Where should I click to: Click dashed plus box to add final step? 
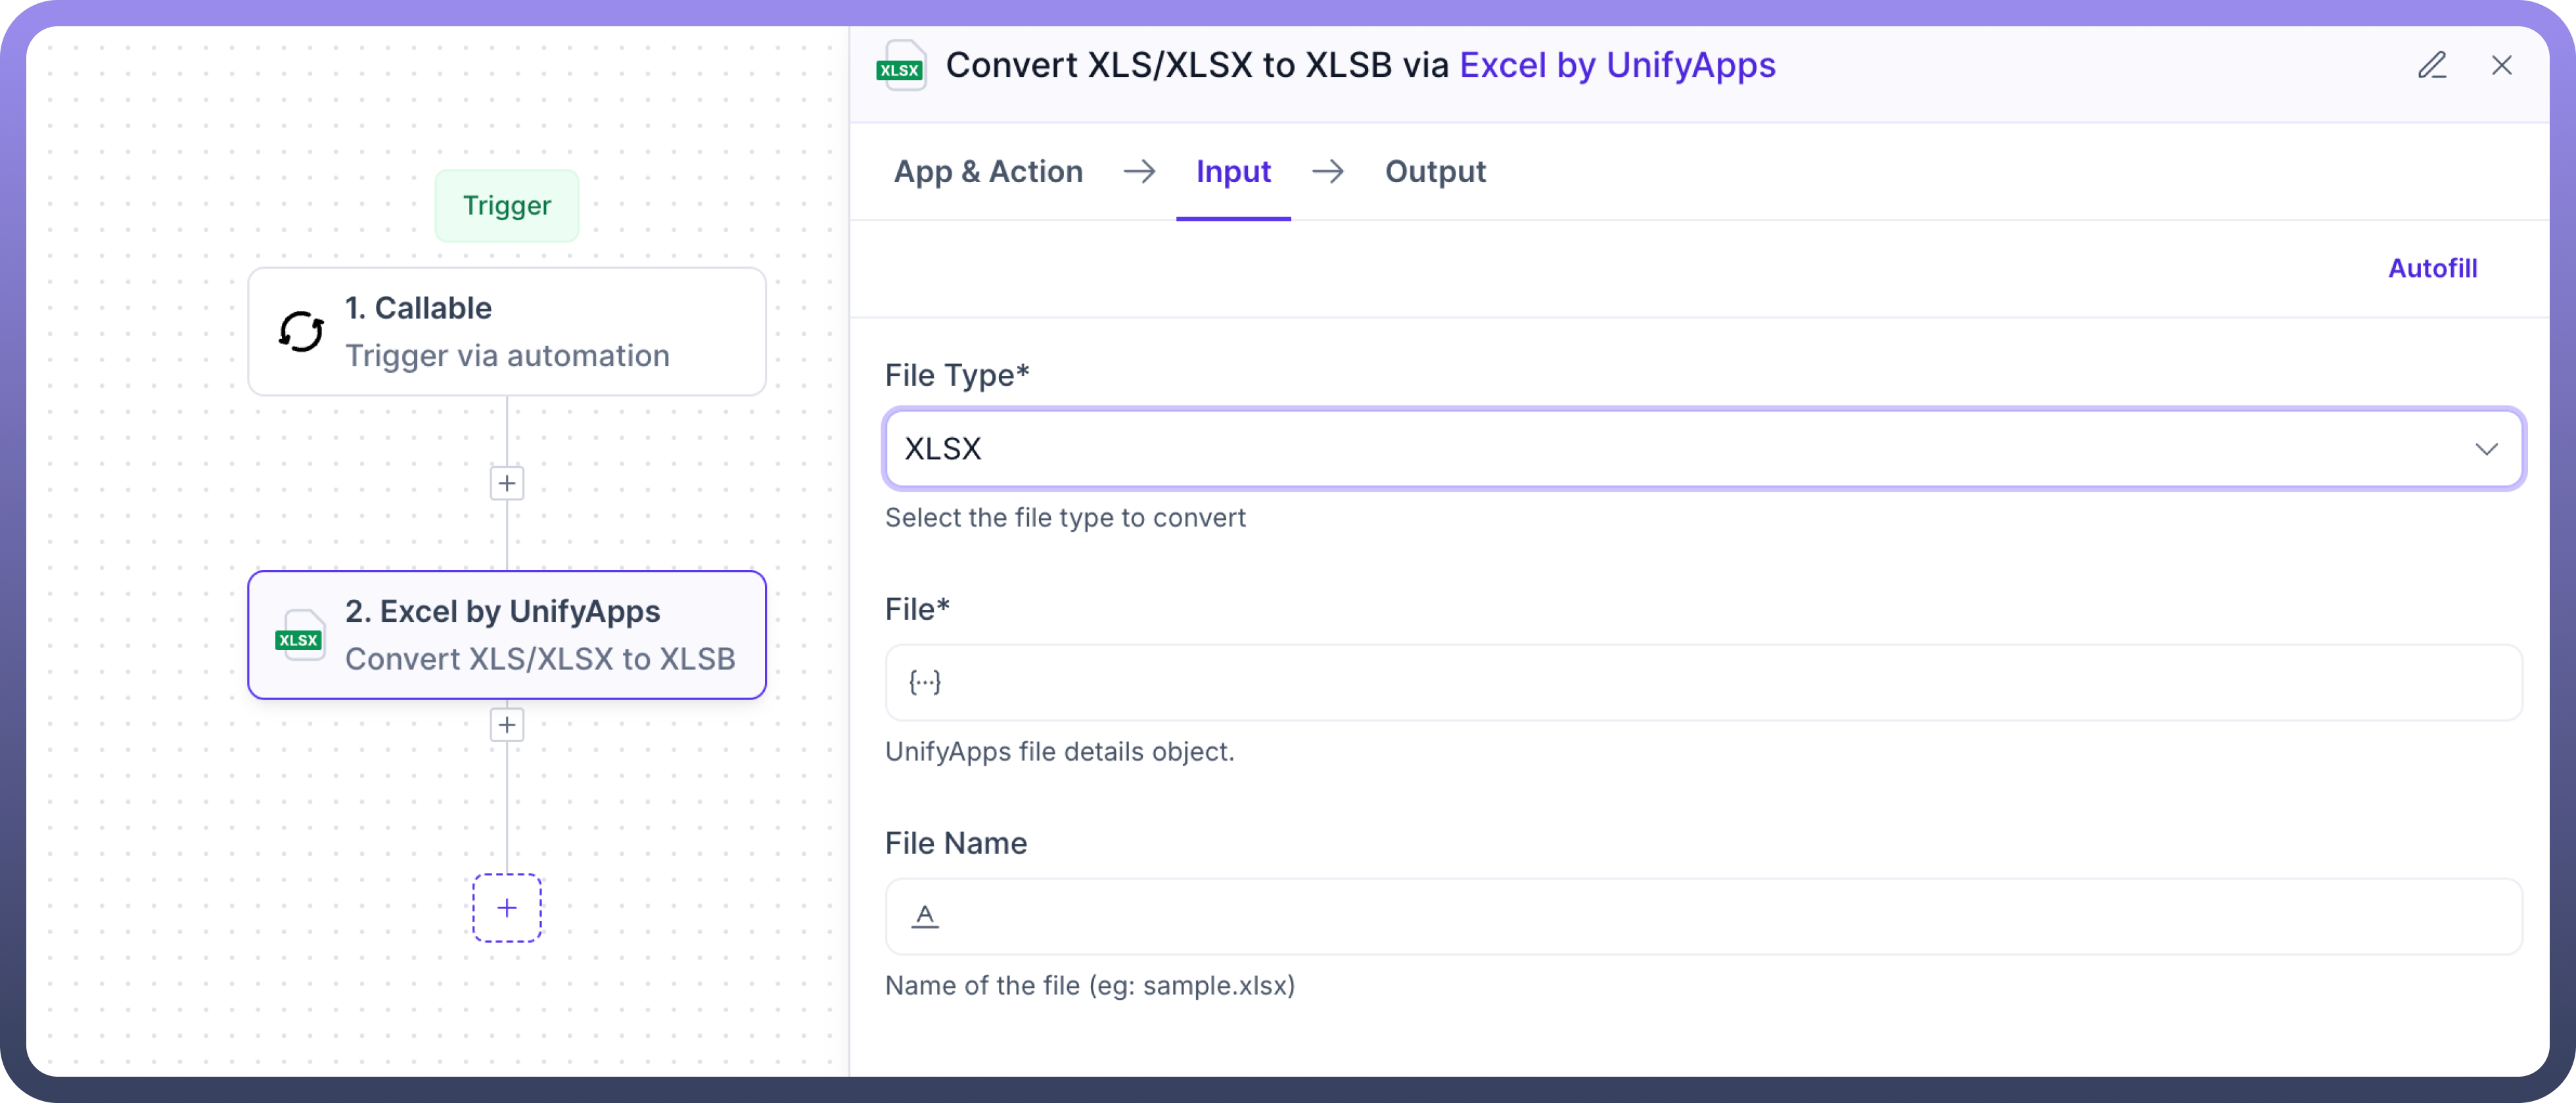tap(507, 908)
